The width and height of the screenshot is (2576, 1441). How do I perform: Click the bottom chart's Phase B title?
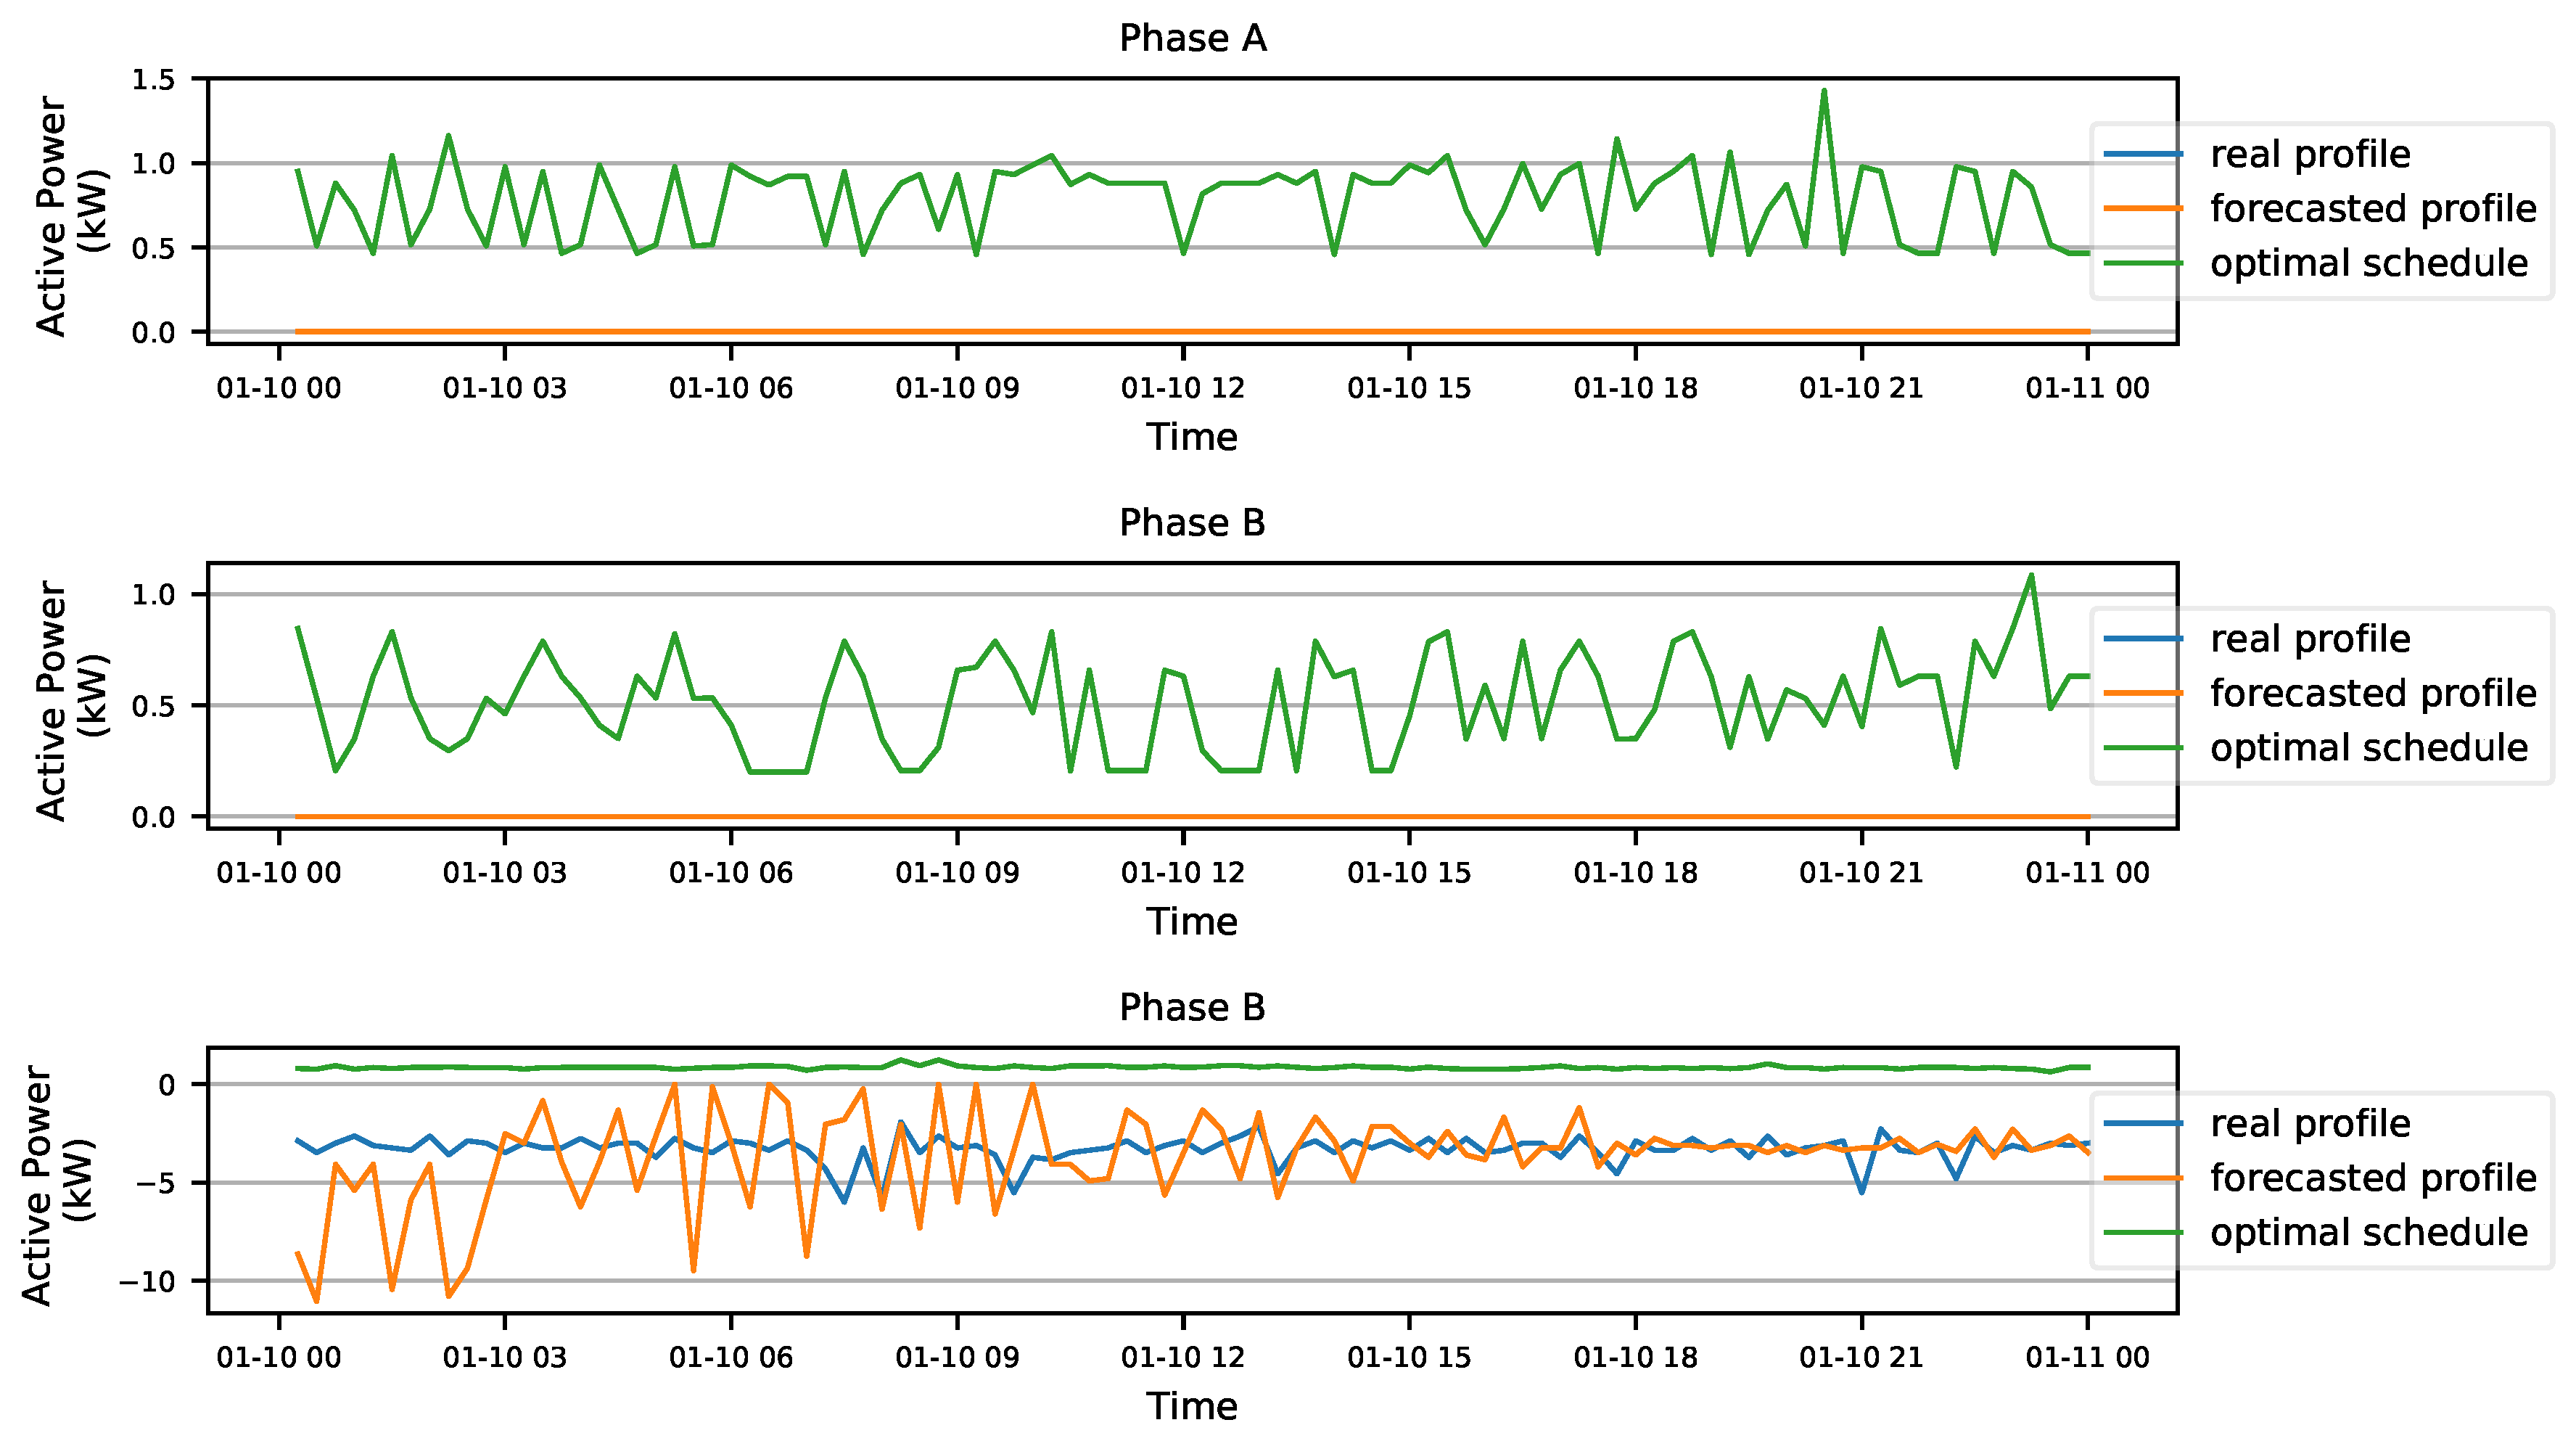(x=1192, y=1007)
